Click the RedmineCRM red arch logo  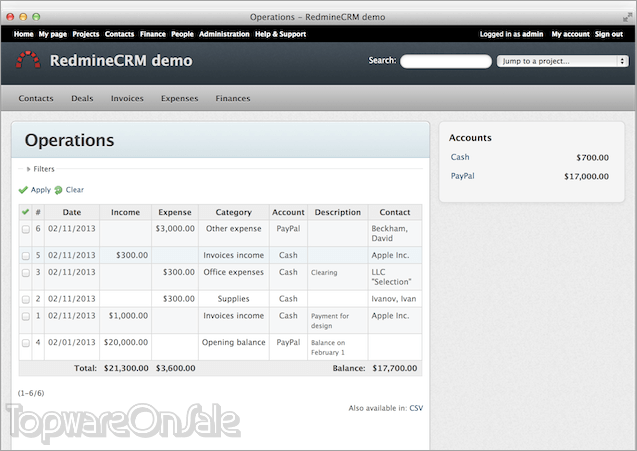tap(28, 60)
